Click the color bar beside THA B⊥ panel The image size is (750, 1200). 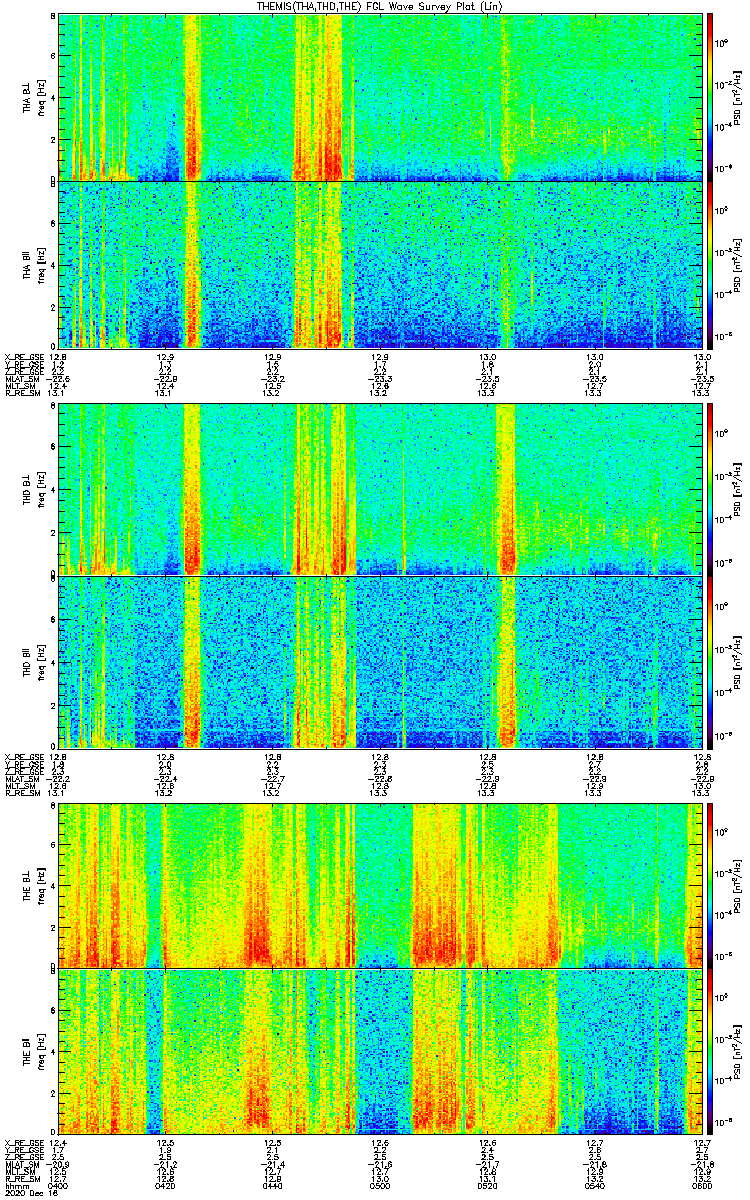point(711,97)
